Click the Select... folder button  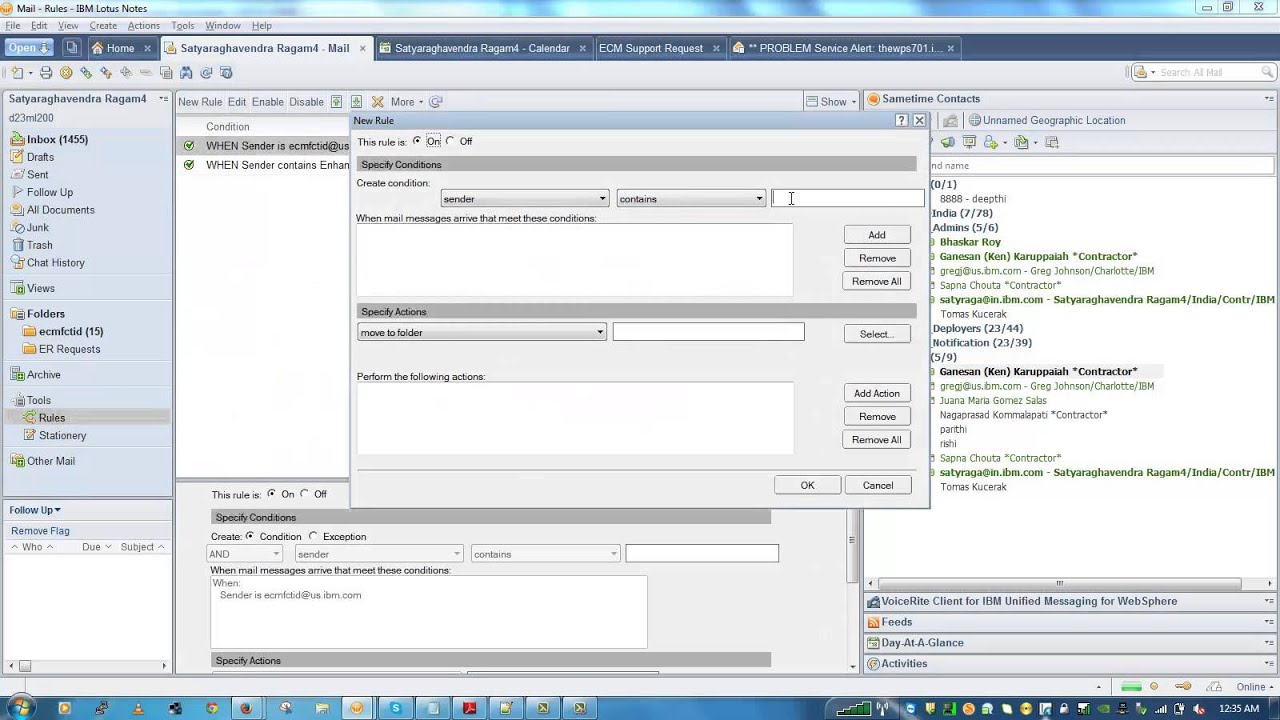tap(877, 334)
